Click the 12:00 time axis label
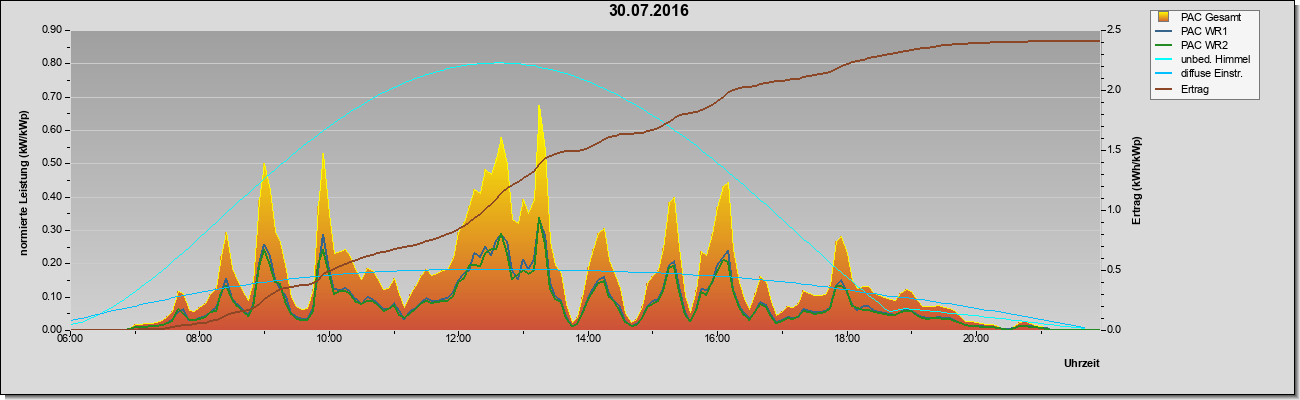Screen dimensions: 1300x400 [458, 340]
